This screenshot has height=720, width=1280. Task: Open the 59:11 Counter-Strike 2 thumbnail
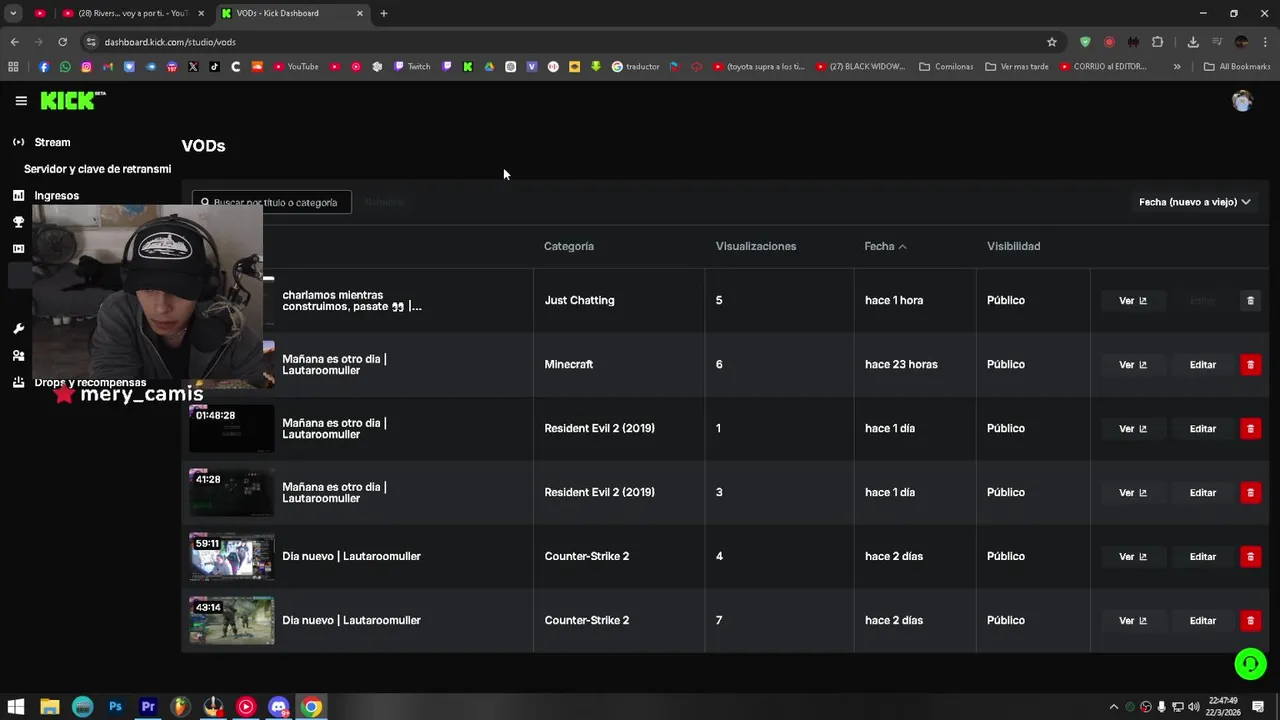coord(231,557)
